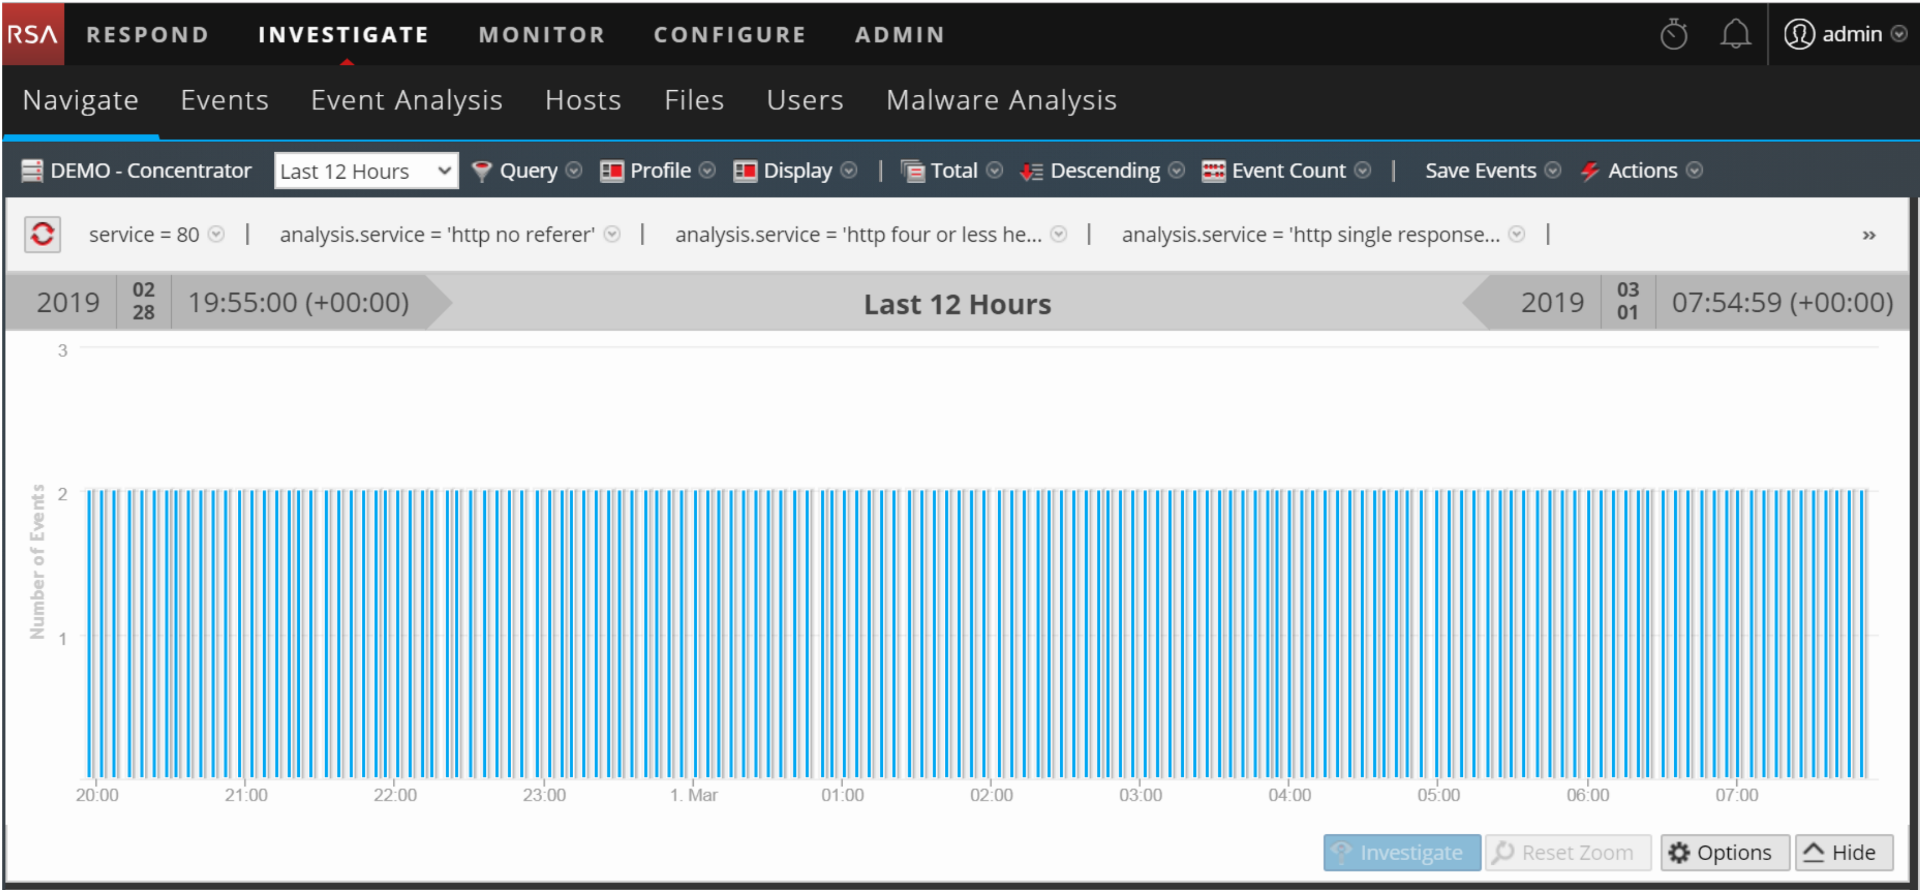Show more breadcrumbs with double chevron
Screen dimensions: 1920x890
1868,235
